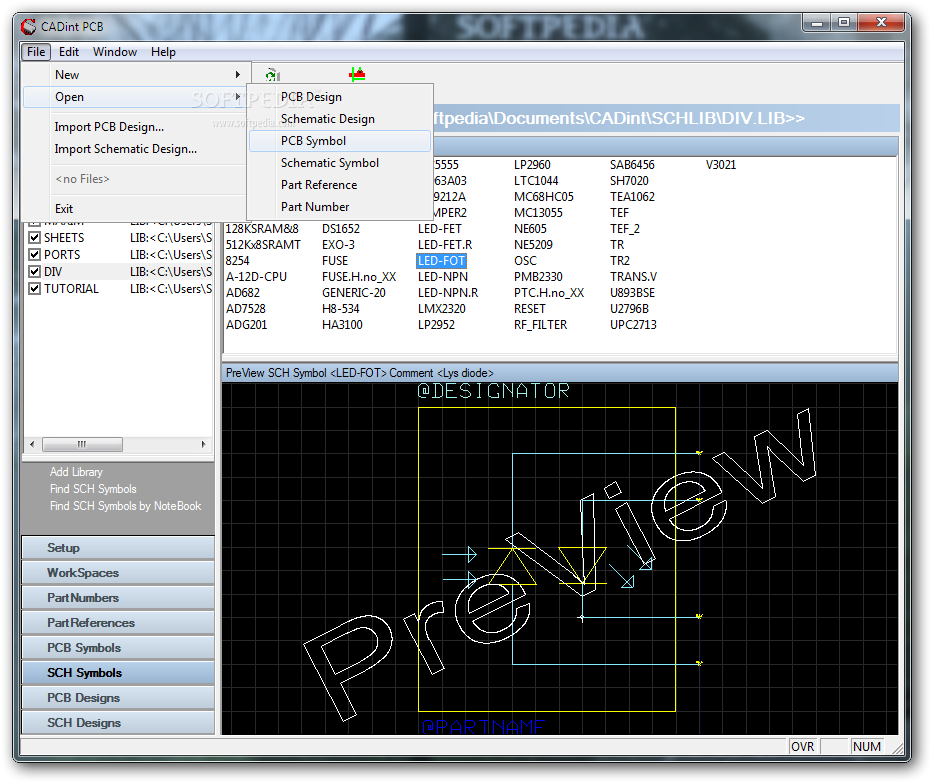This screenshot has height=783, width=932.
Task: Select symbol 128KSRAM&8 in the list
Action: point(262,229)
